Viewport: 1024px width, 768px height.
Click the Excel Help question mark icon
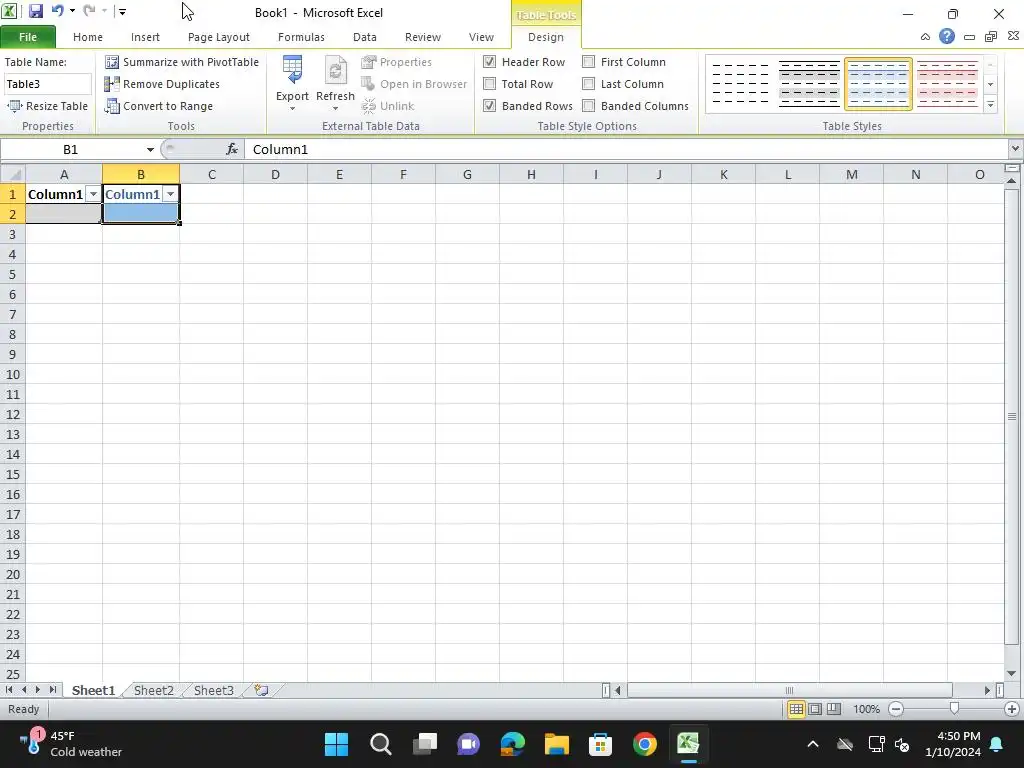click(x=946, y=37)
